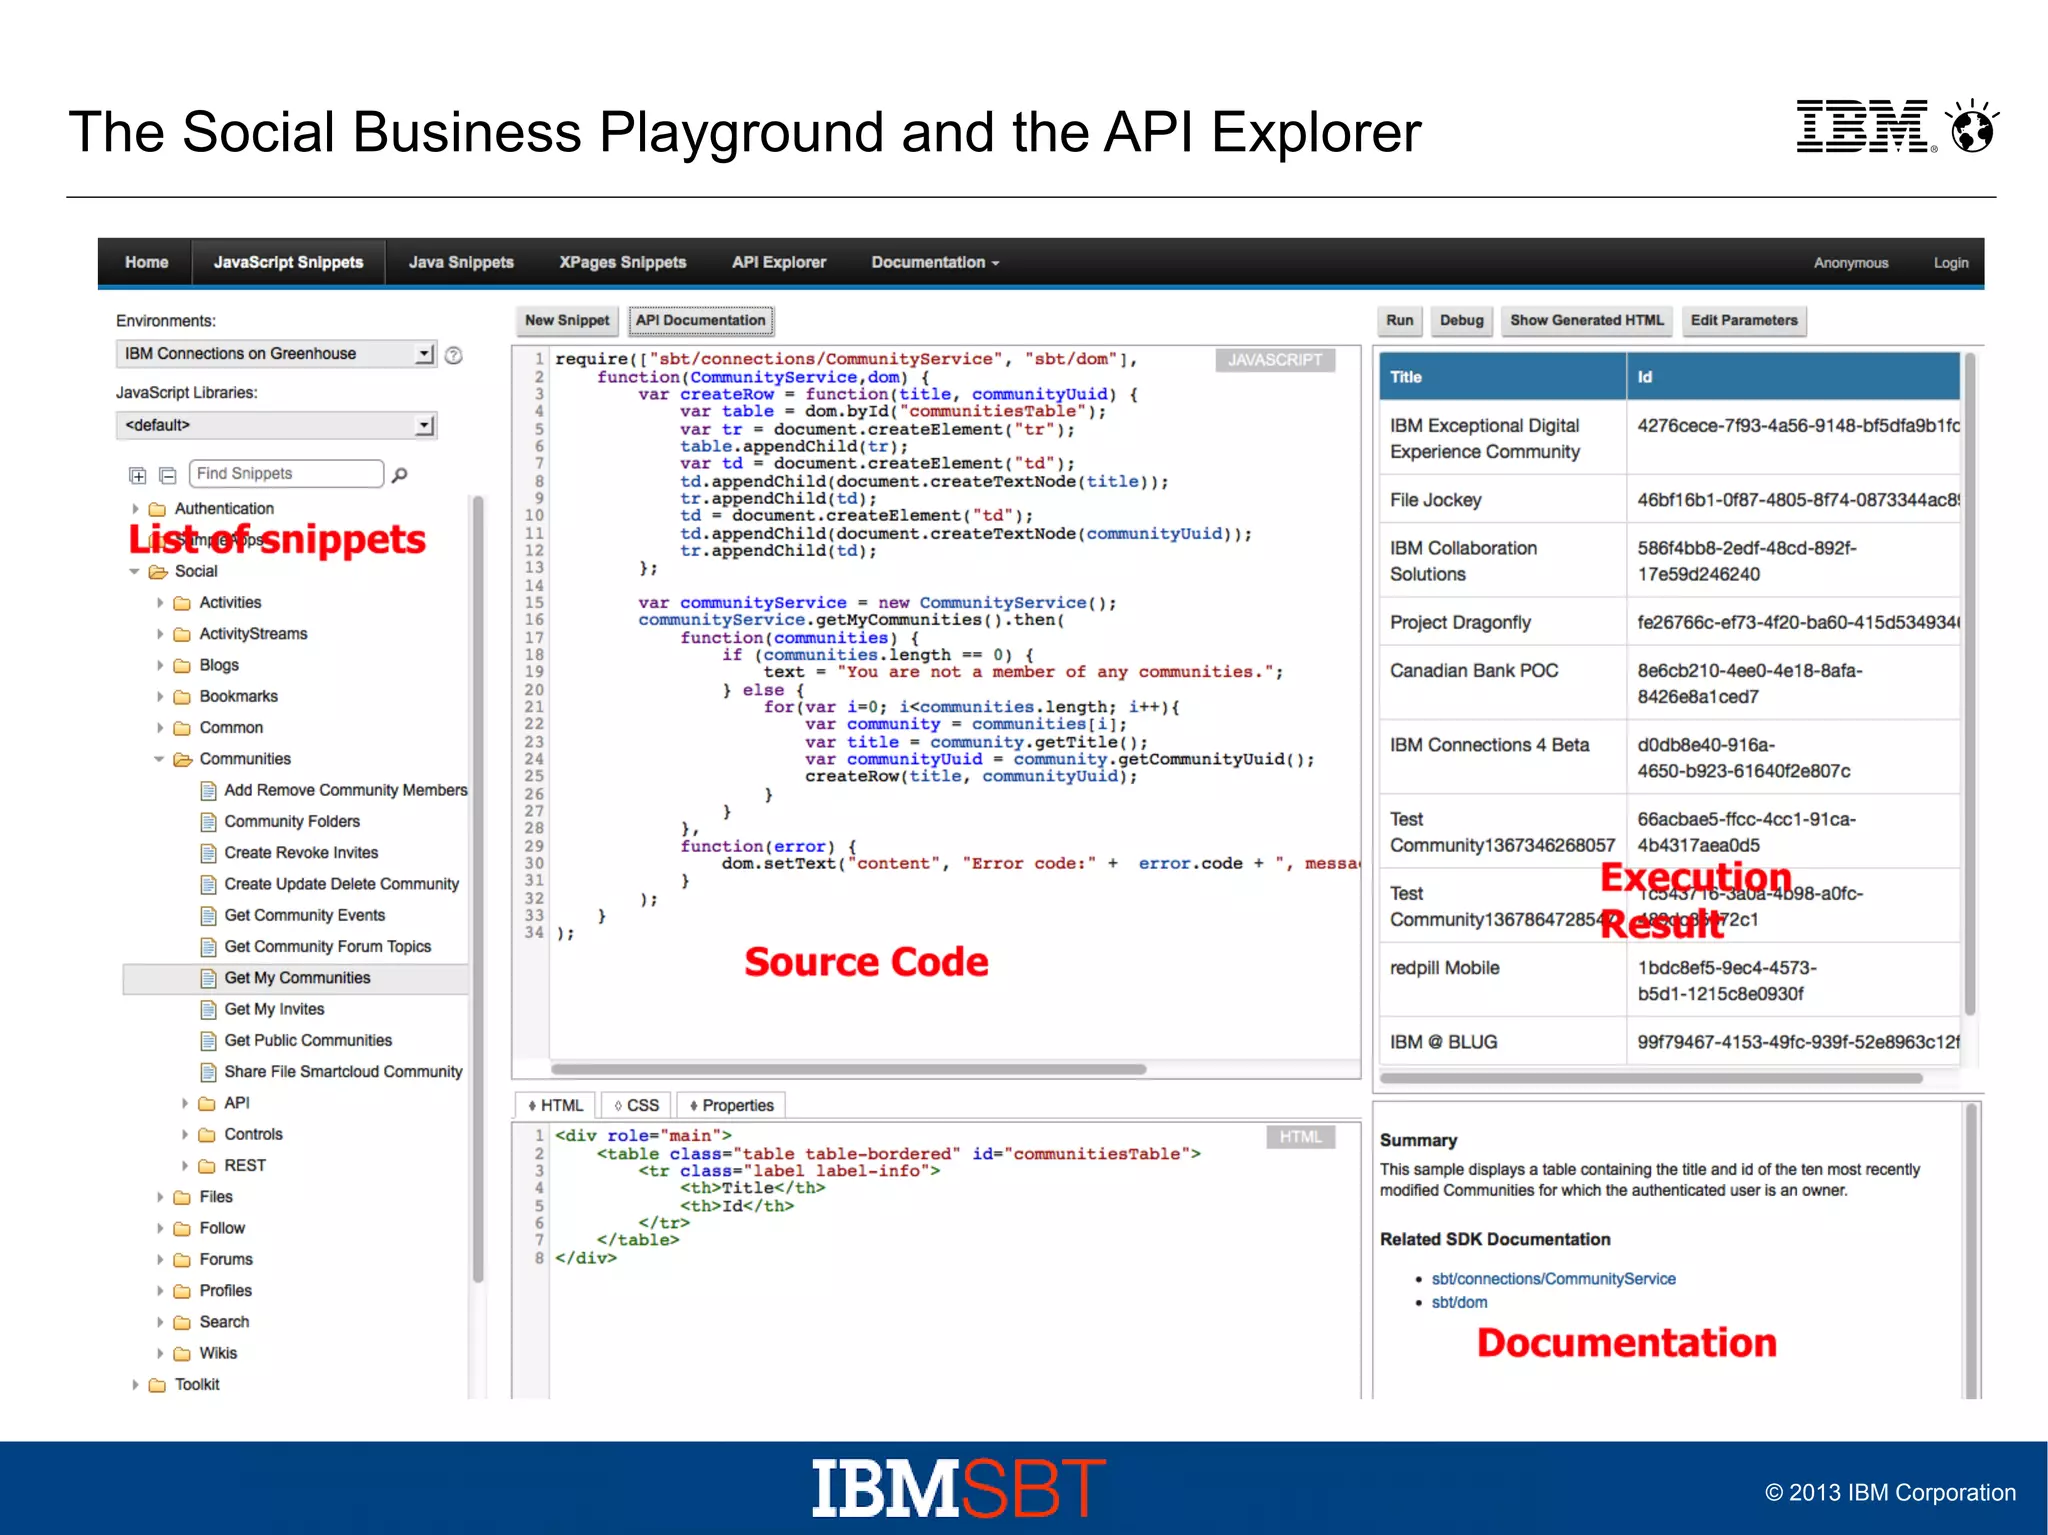Click the Blogs folder icon

(x=182, y=666)
